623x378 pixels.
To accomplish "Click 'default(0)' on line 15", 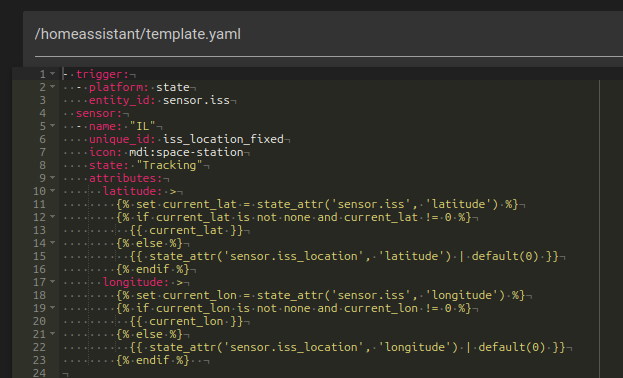I will [x=505, y=256].
